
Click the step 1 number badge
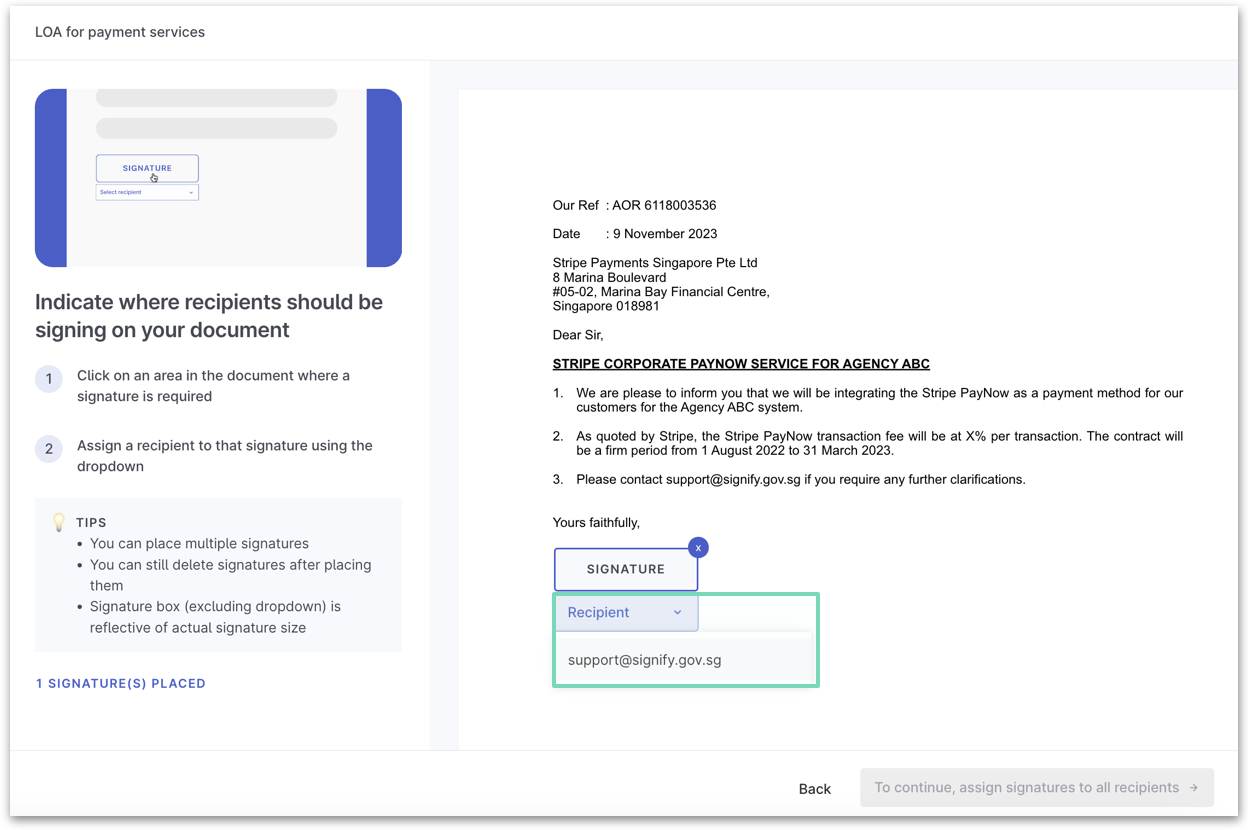[x=49, y=379]
